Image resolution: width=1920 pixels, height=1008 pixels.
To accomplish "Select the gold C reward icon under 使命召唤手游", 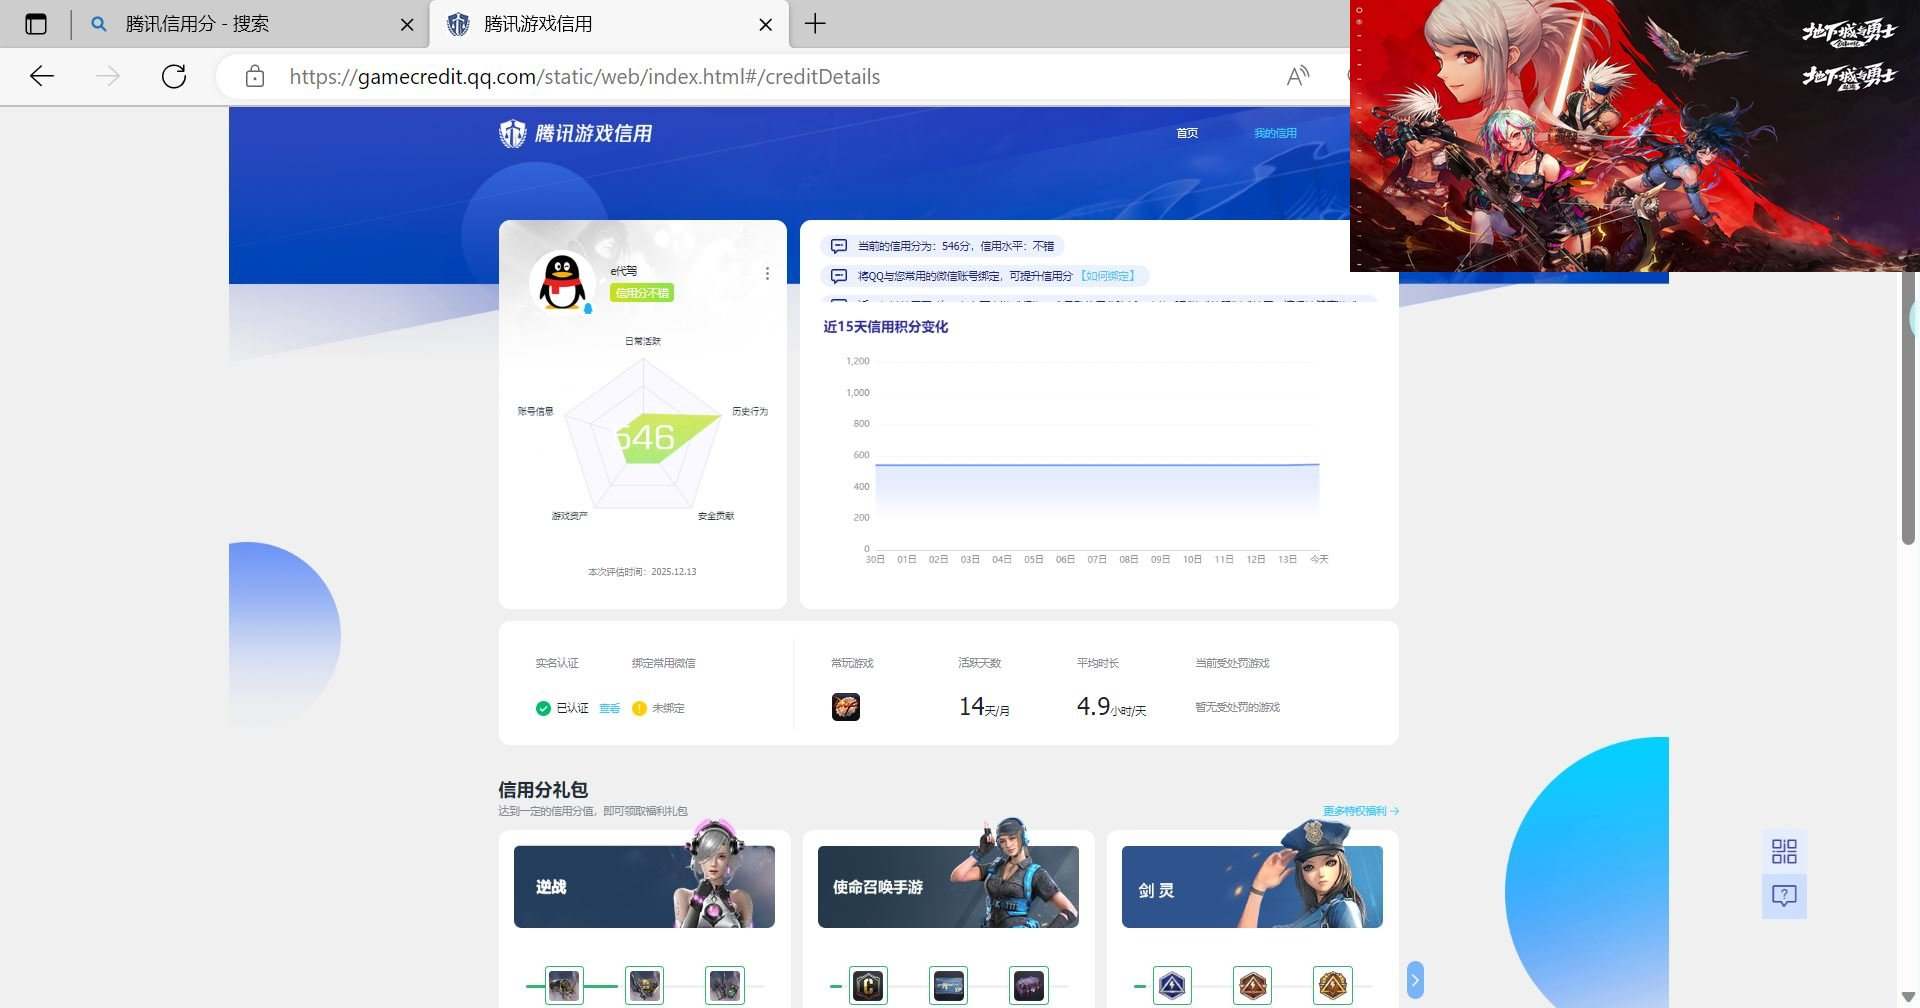I will [868, 986].
